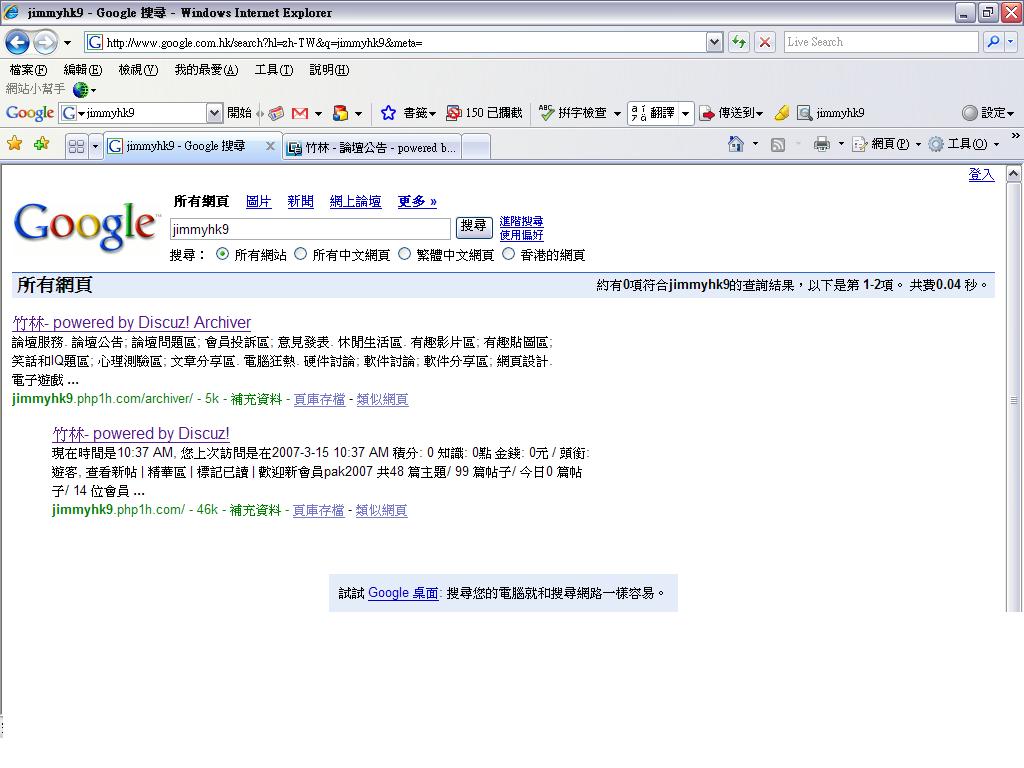Image resolution: width=1024 pixels, height=768 pixels.
Task: Open the Google toolbar settings icon
Action: pos(970,113)
